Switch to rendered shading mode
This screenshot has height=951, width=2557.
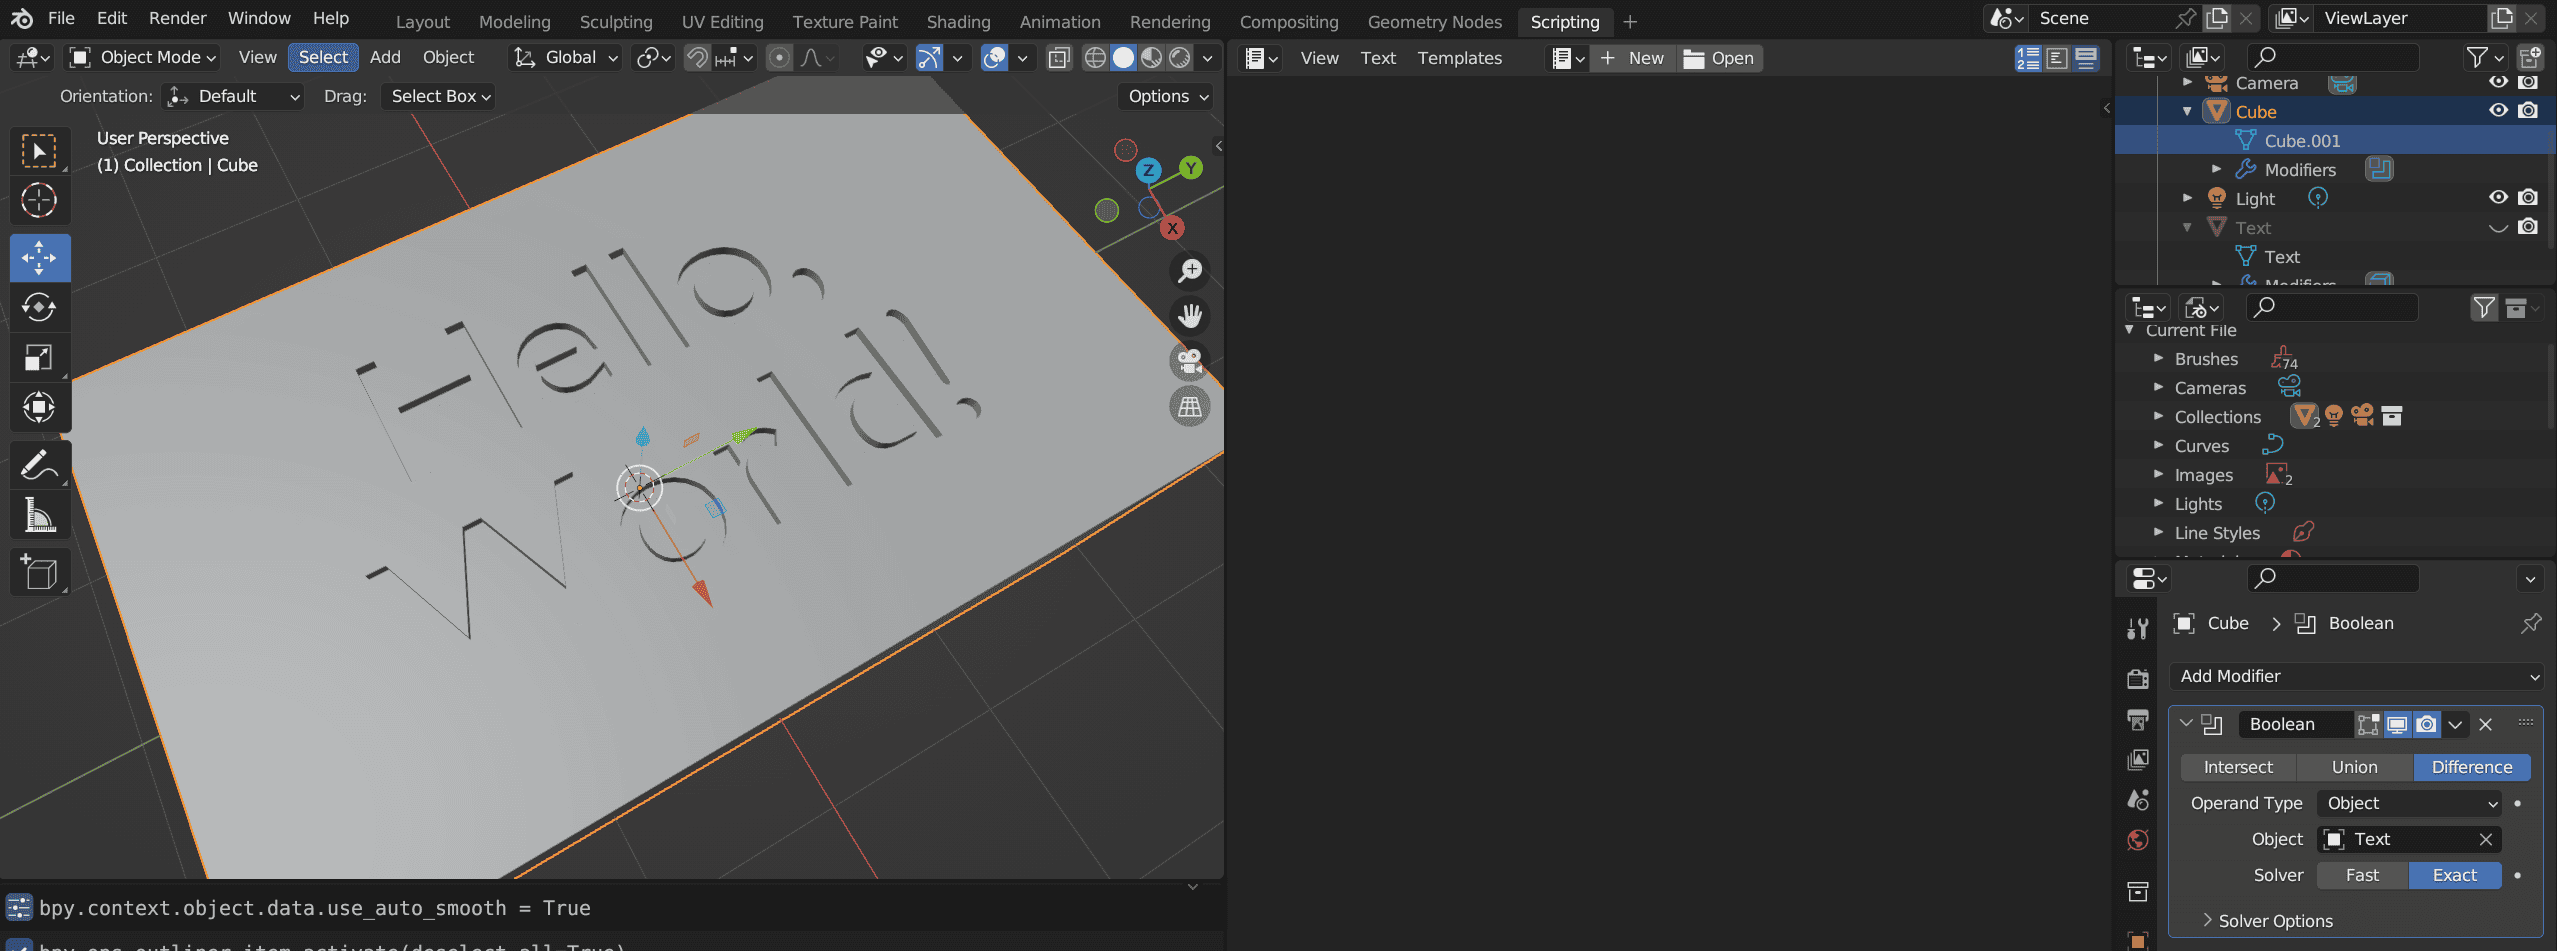coord(1180,58)
